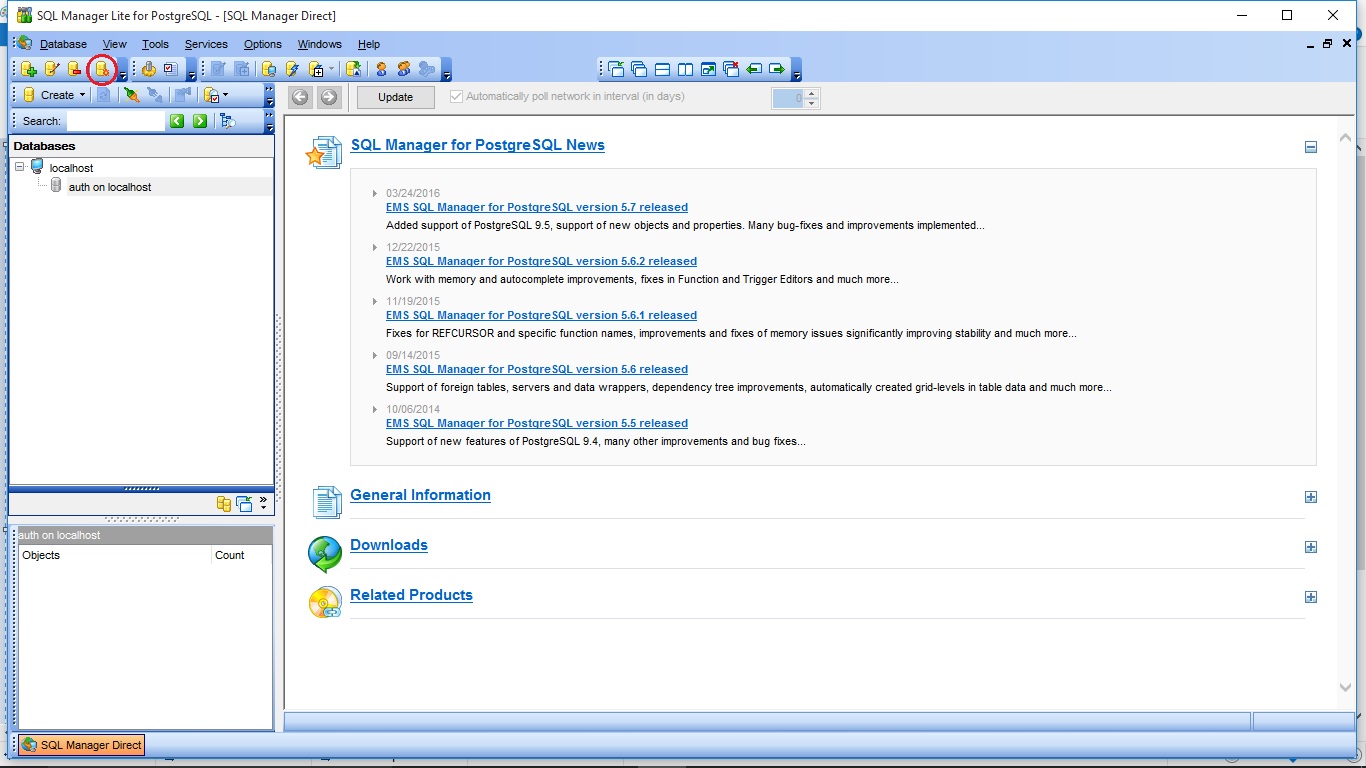Click the Tile Horizontally windows icon

point(662,69)
